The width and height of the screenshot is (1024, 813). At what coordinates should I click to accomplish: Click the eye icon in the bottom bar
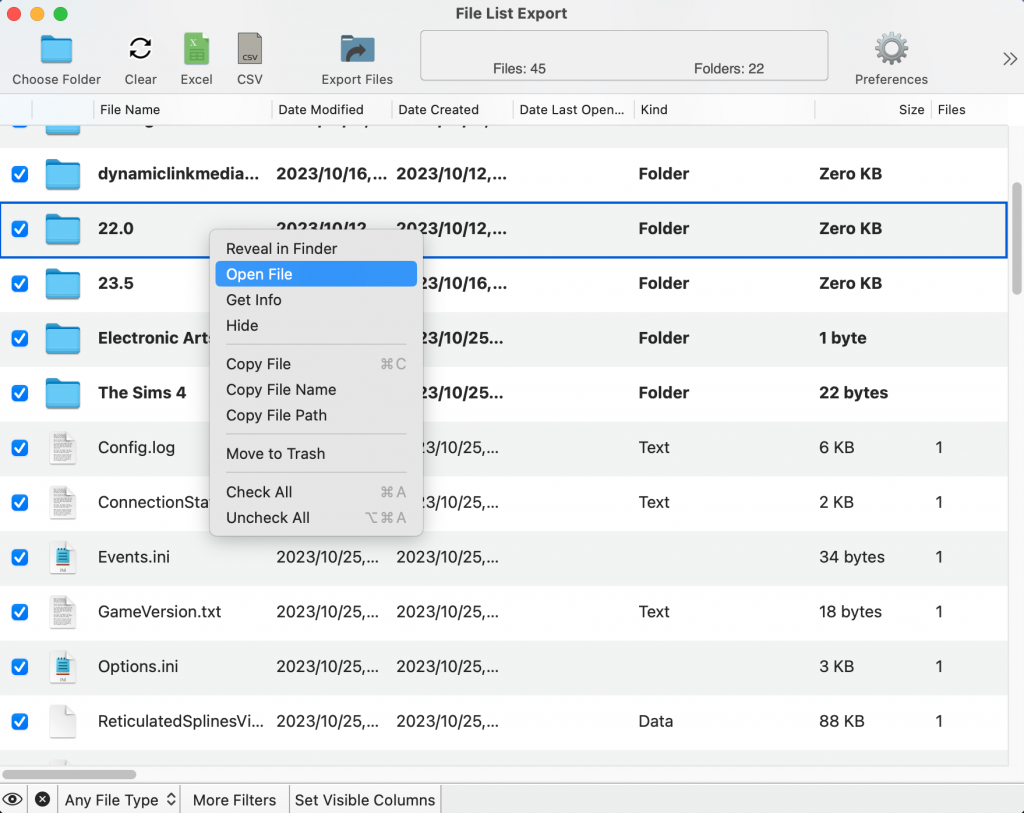[13, 799]
